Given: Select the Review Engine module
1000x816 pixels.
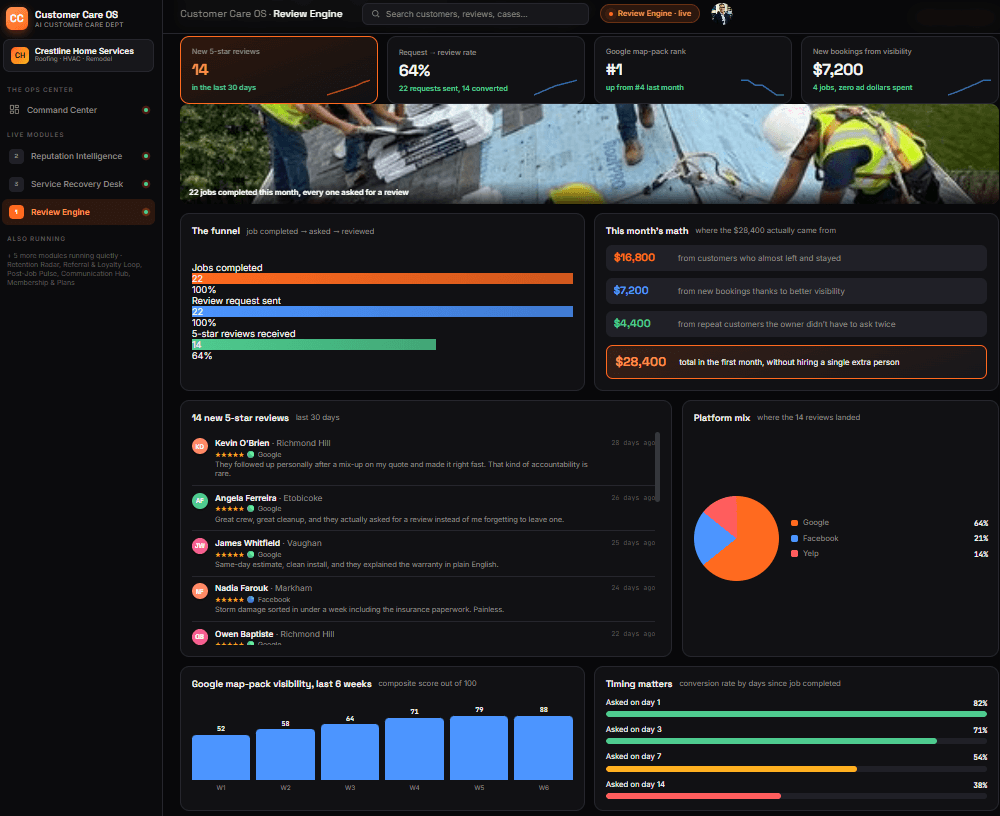Looking at the screenshot, I should 78,212.
